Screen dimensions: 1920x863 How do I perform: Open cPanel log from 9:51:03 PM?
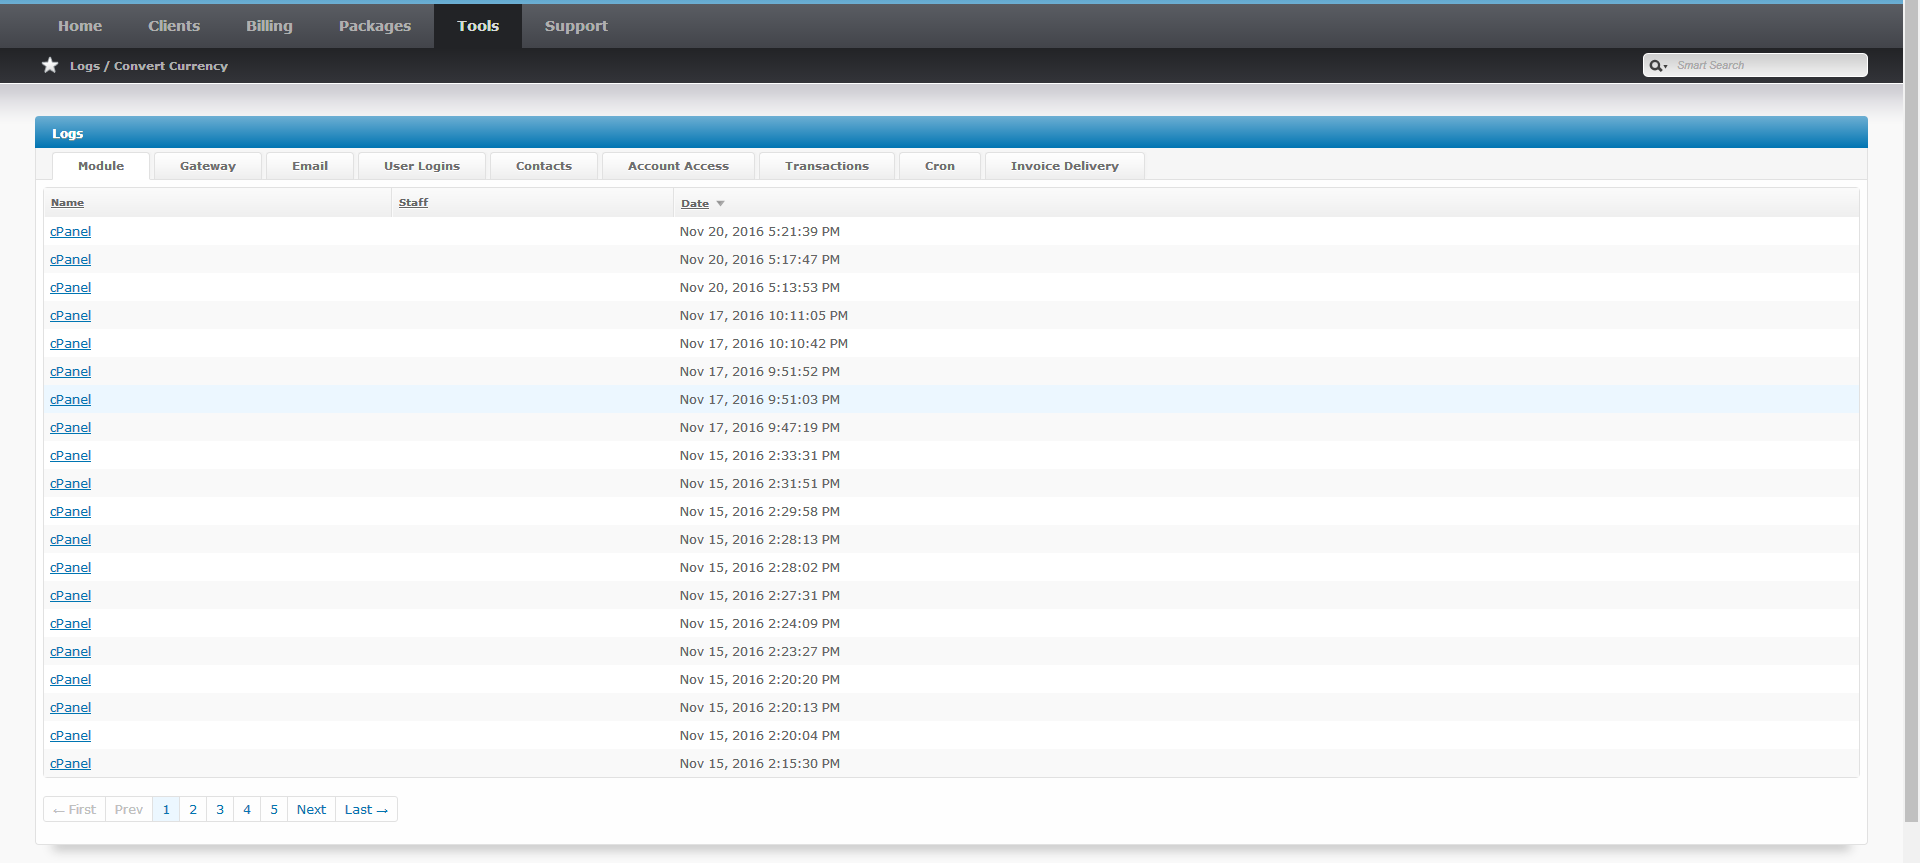tap(70, 400)
